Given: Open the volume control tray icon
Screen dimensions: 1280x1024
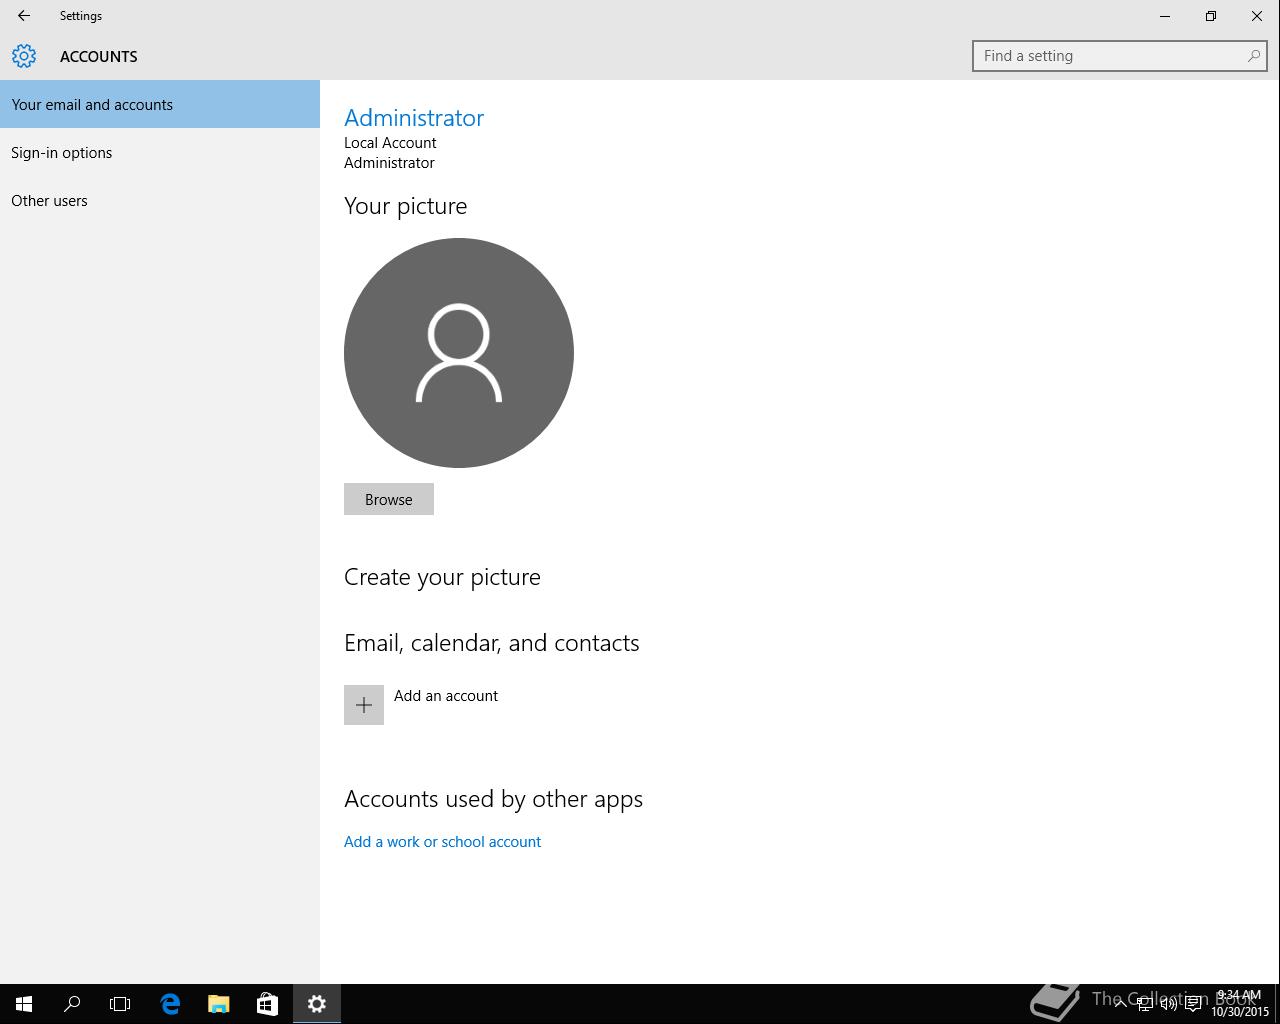Looking at the screenshot, I should pyautogui.click(x=1169, y=1004).
